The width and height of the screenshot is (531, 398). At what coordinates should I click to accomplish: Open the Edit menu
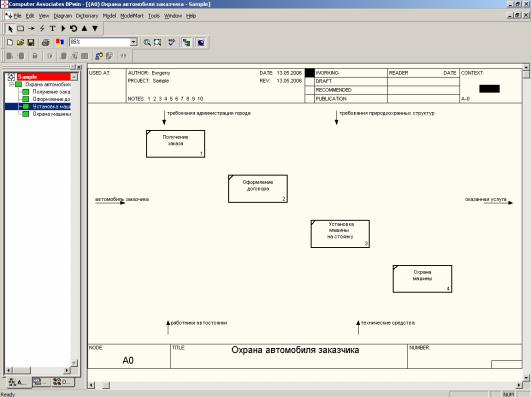point(30,16)
